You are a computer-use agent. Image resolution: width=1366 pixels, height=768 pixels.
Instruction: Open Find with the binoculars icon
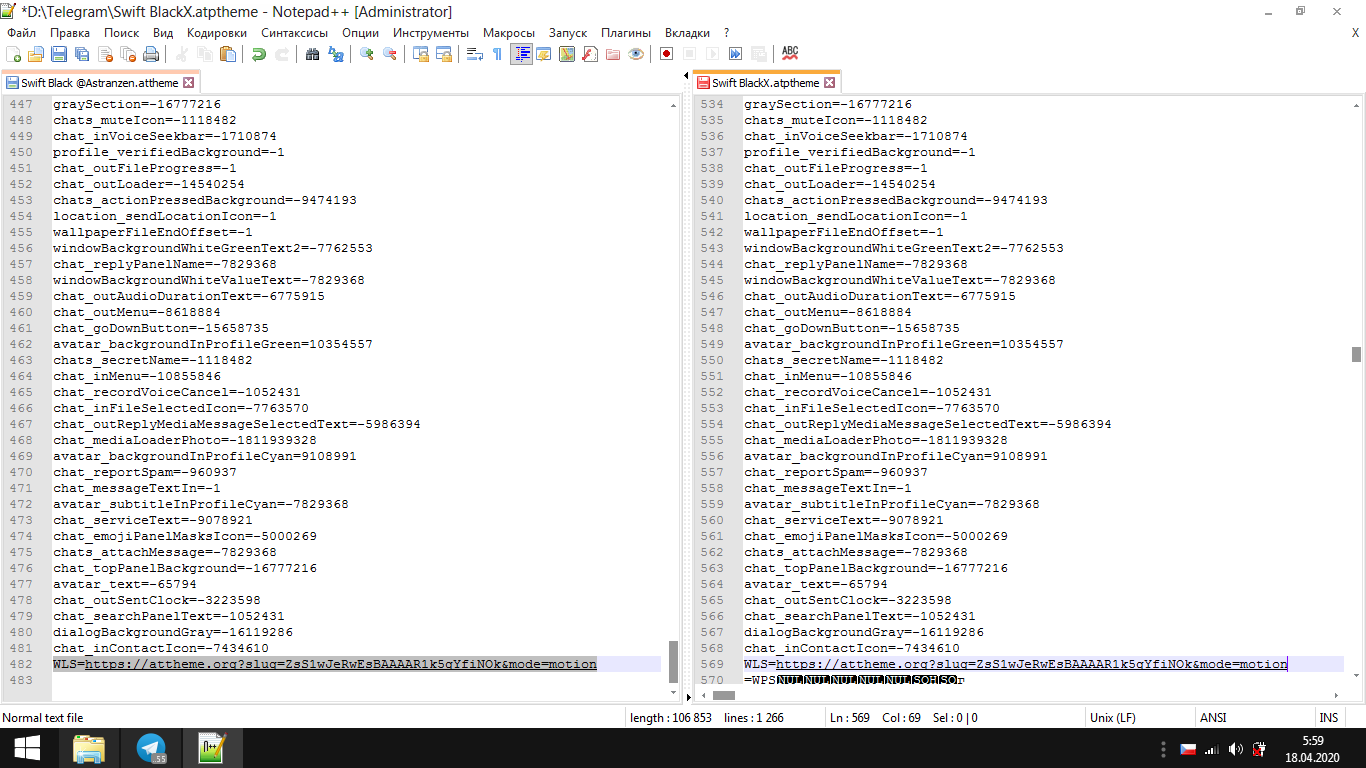pos(313,54)
